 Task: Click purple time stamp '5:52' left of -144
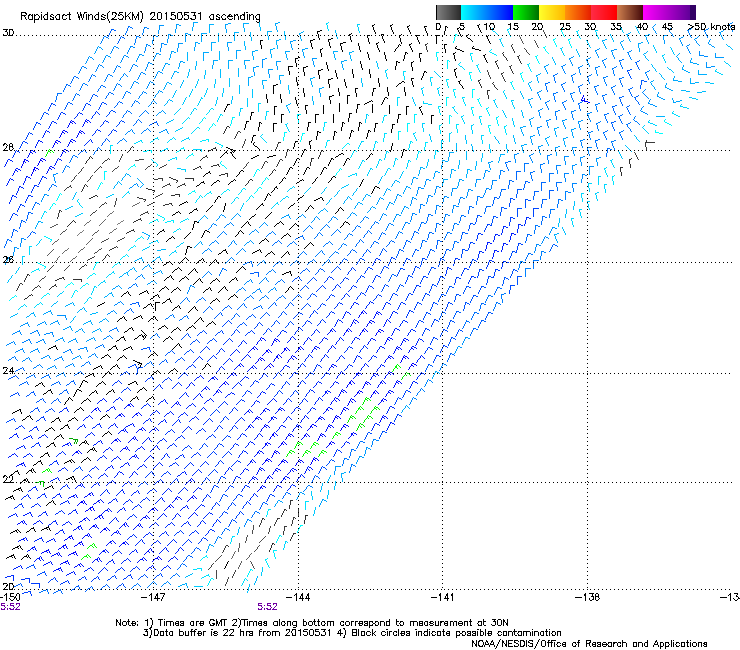tap(267, 607)
